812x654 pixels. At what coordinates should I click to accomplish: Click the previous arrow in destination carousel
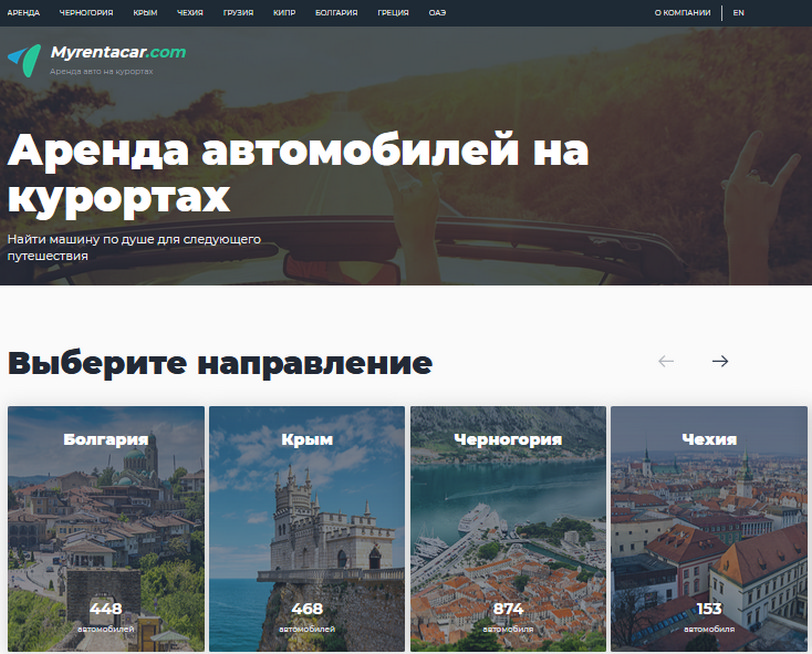pyautogui.click(x=666, y=361)
